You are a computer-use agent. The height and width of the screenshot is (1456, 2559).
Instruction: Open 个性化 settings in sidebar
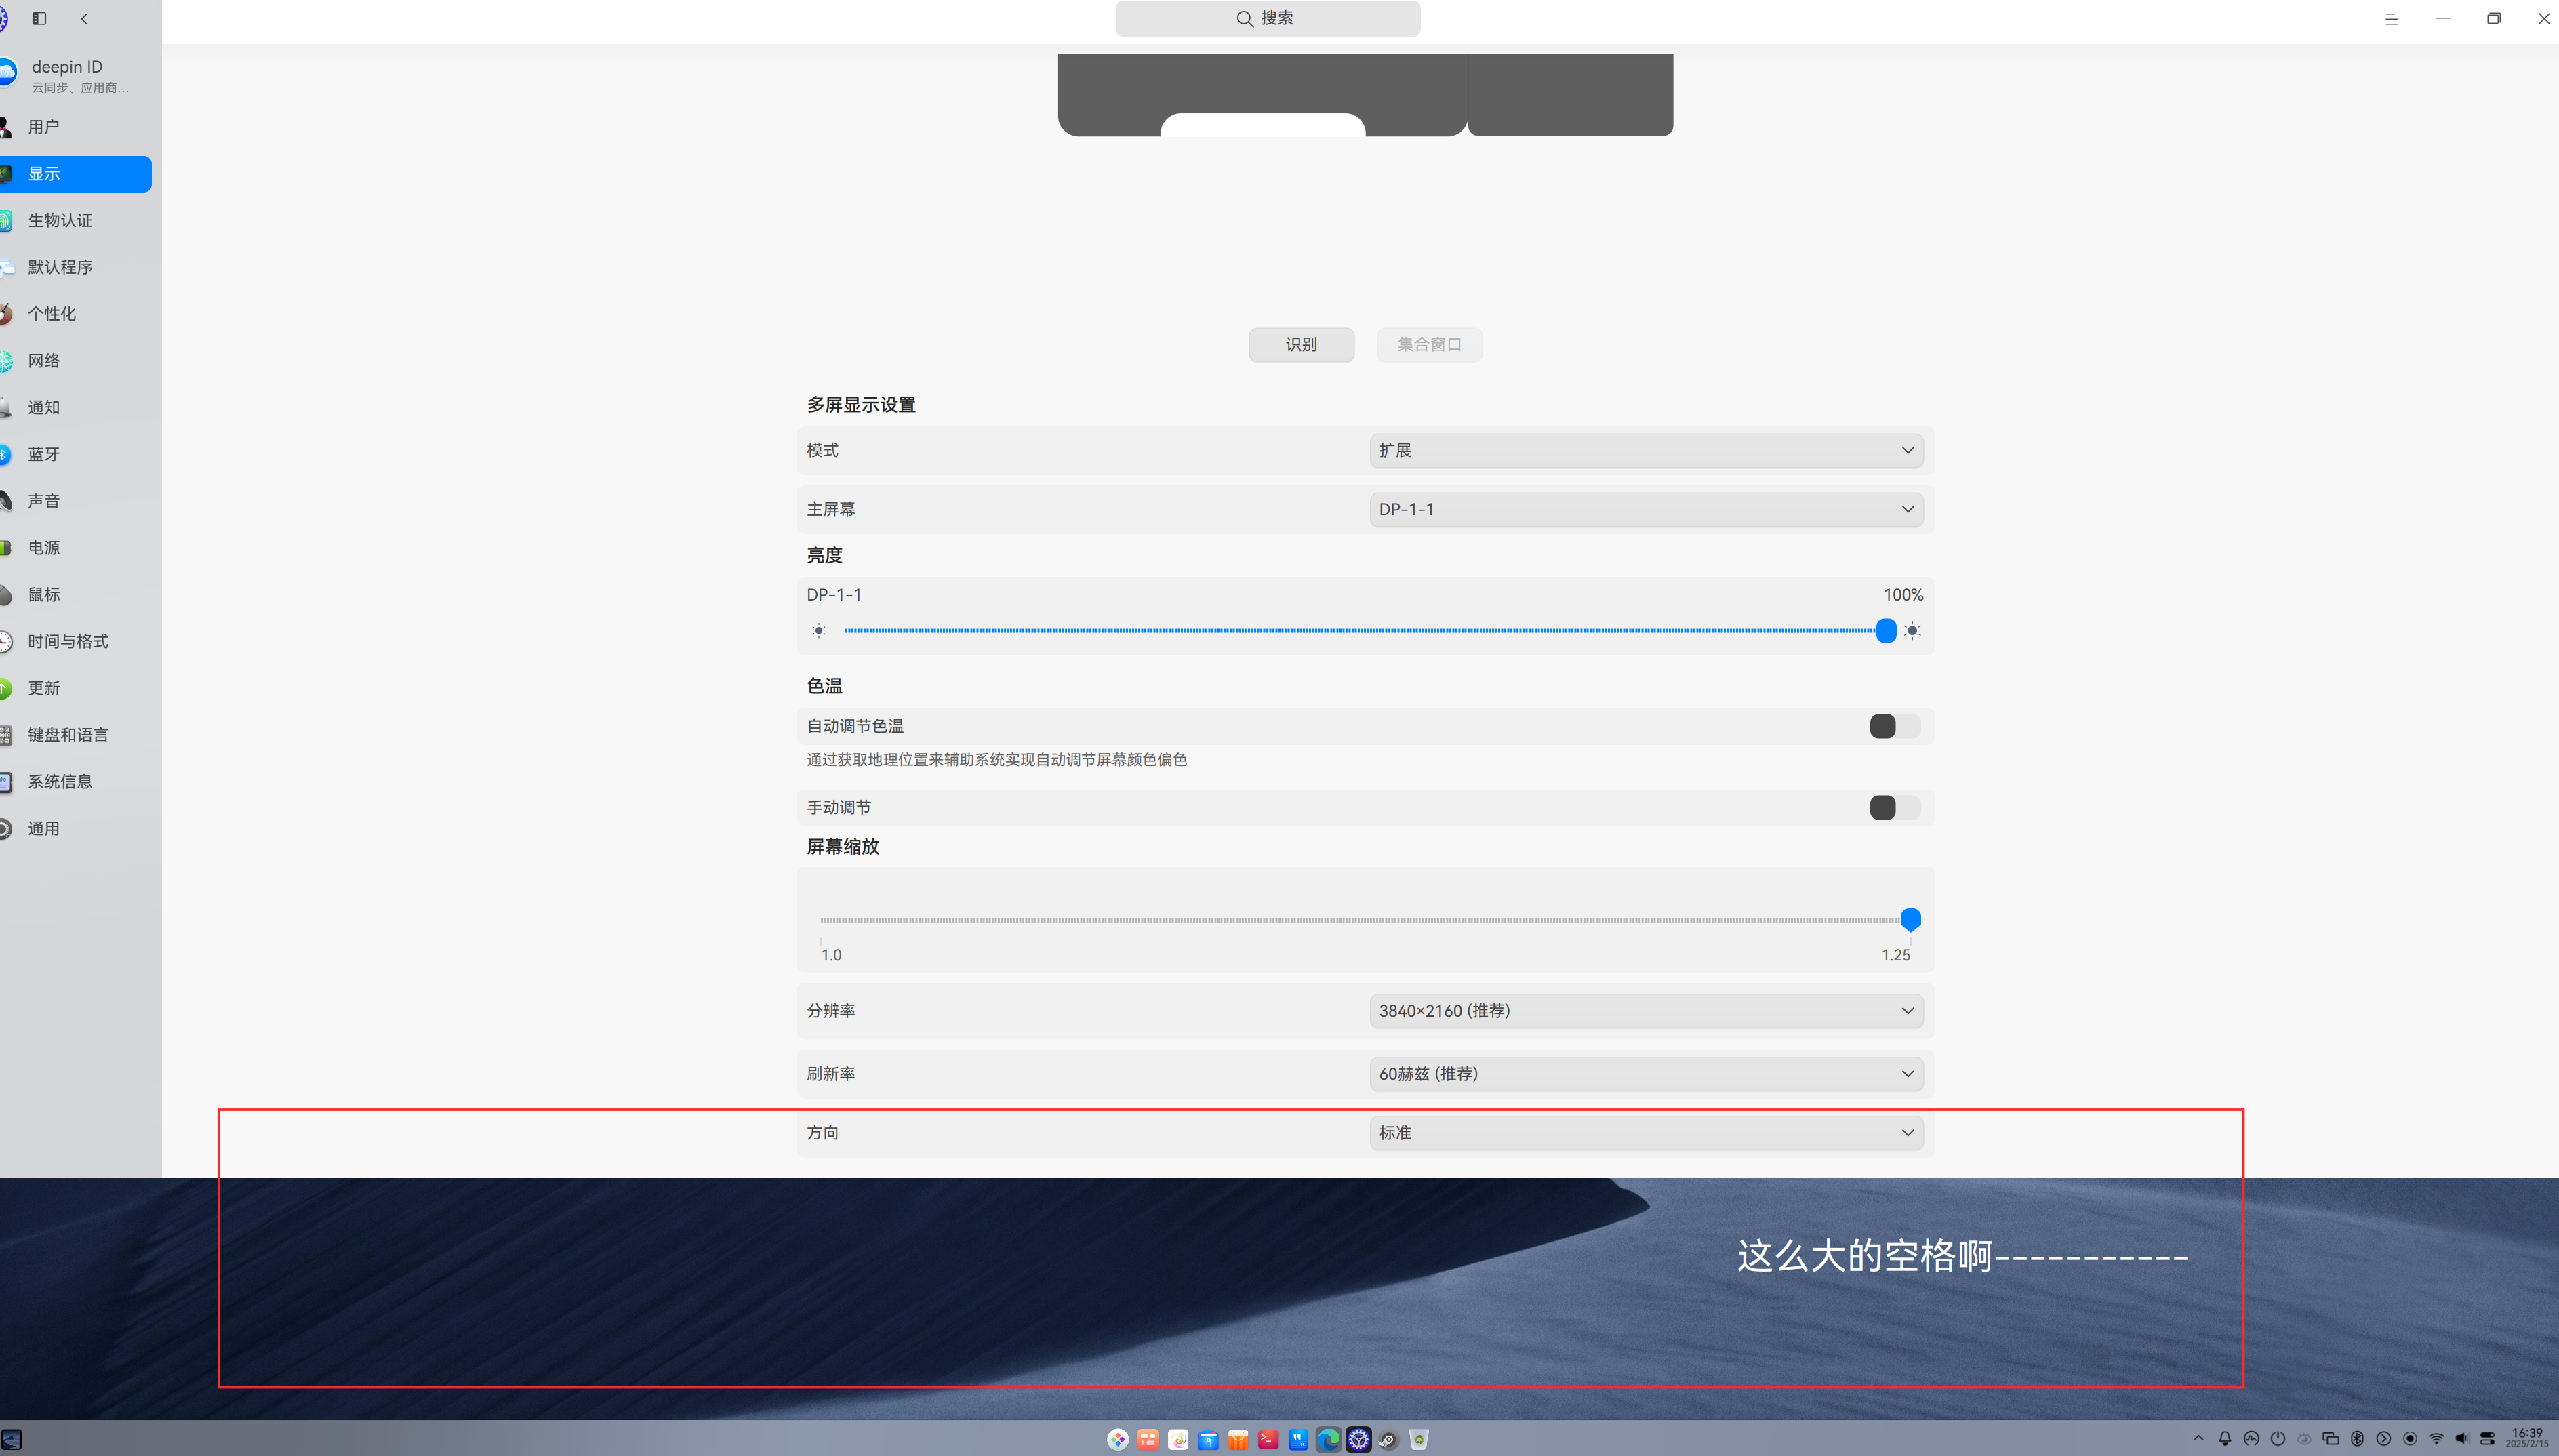coord(76,314)
